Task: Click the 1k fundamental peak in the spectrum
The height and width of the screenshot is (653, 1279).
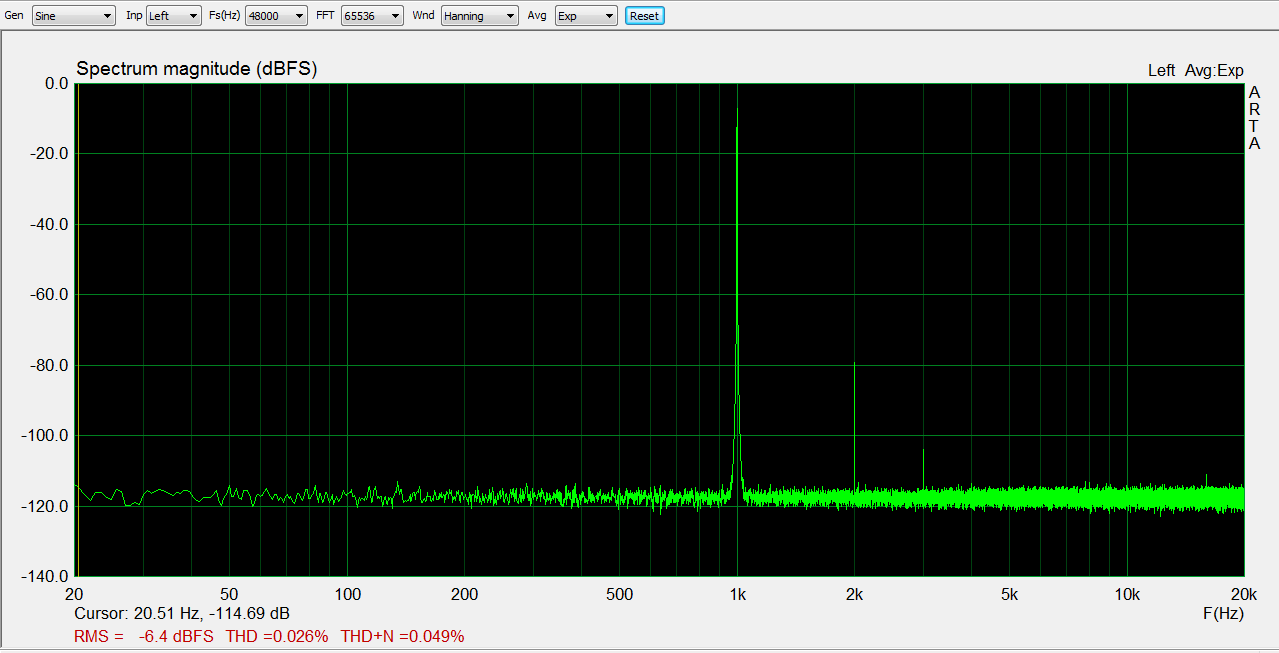Action: tap(737, 300)
